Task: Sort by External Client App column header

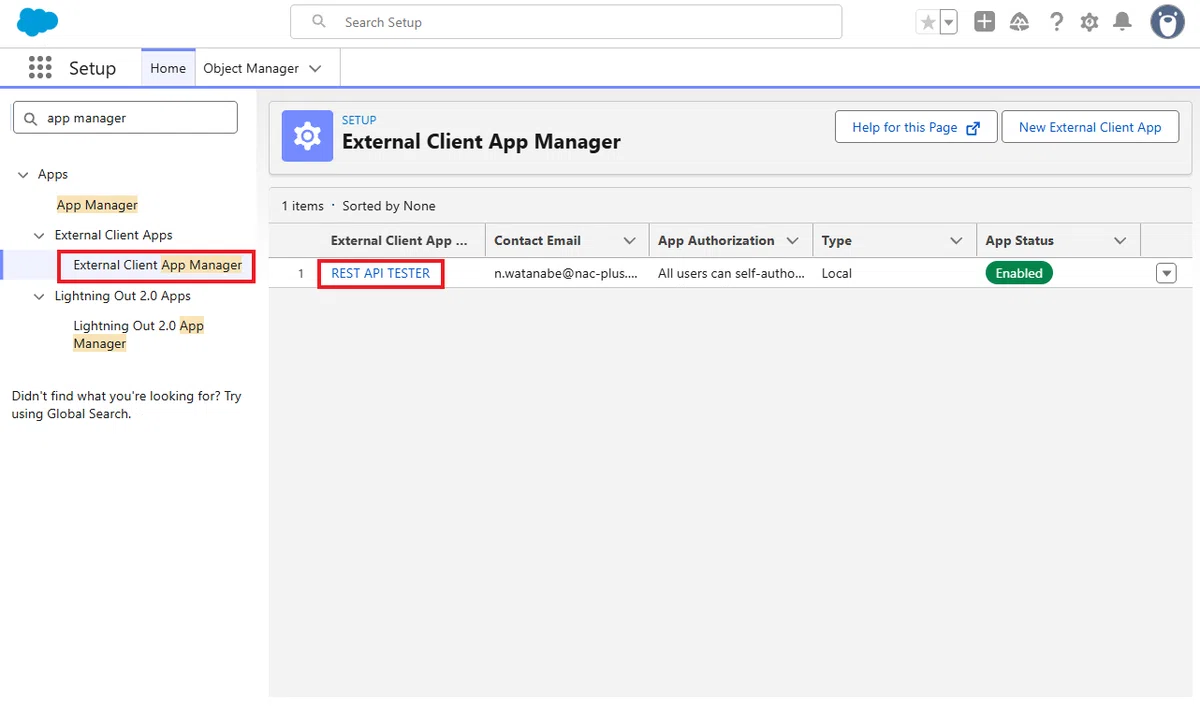Action: pyautogui.click(x=399, y=241)
